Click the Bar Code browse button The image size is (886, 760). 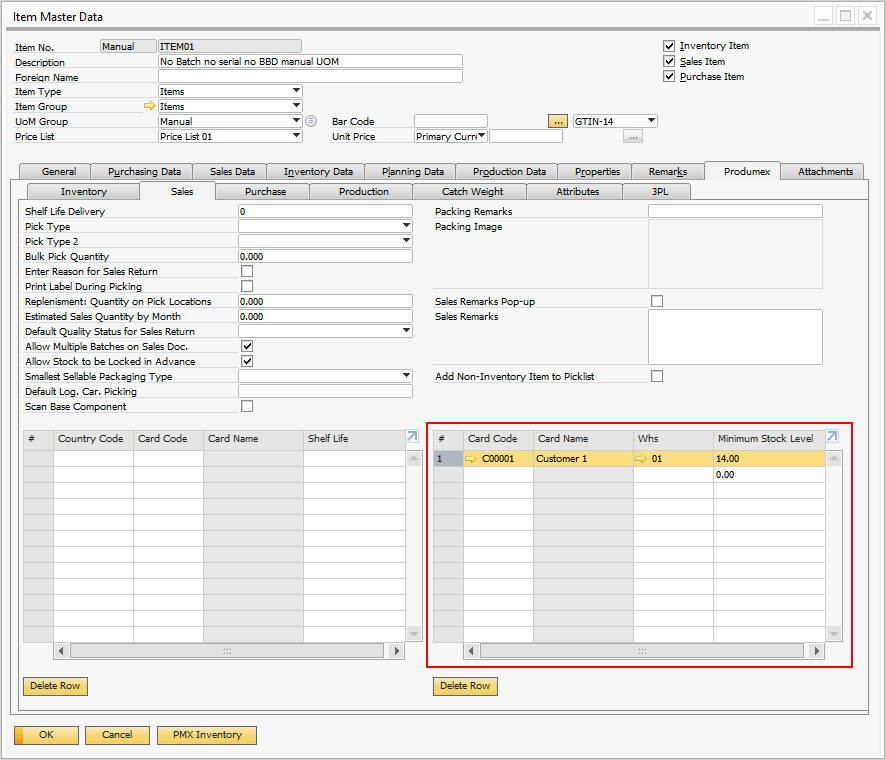coord(558,121)
